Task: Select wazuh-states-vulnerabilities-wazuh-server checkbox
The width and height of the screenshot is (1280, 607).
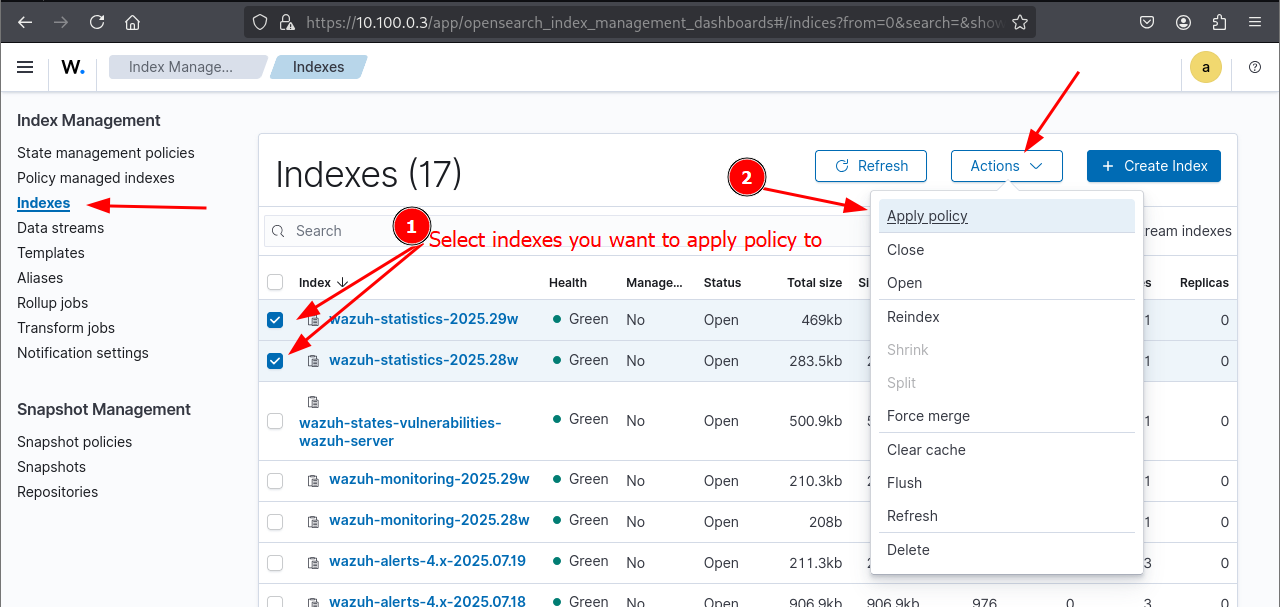Action: tap(275, 421)
